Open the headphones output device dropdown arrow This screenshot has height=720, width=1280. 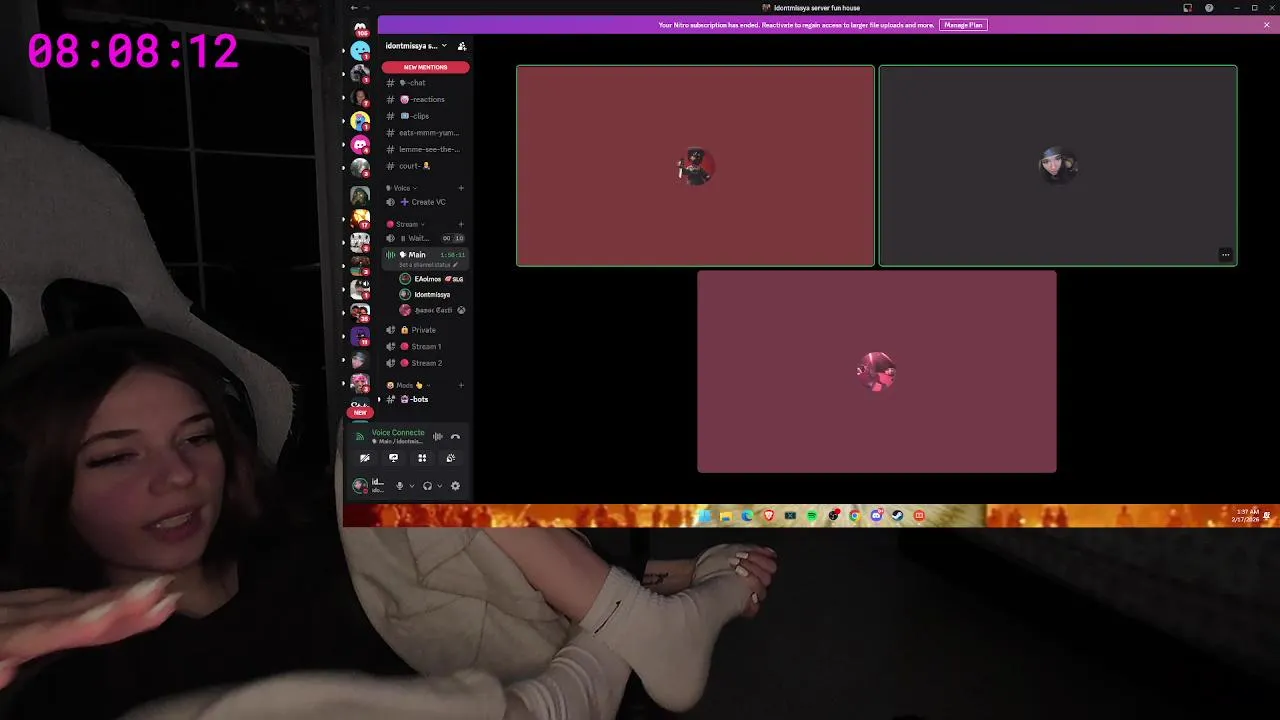439,486
